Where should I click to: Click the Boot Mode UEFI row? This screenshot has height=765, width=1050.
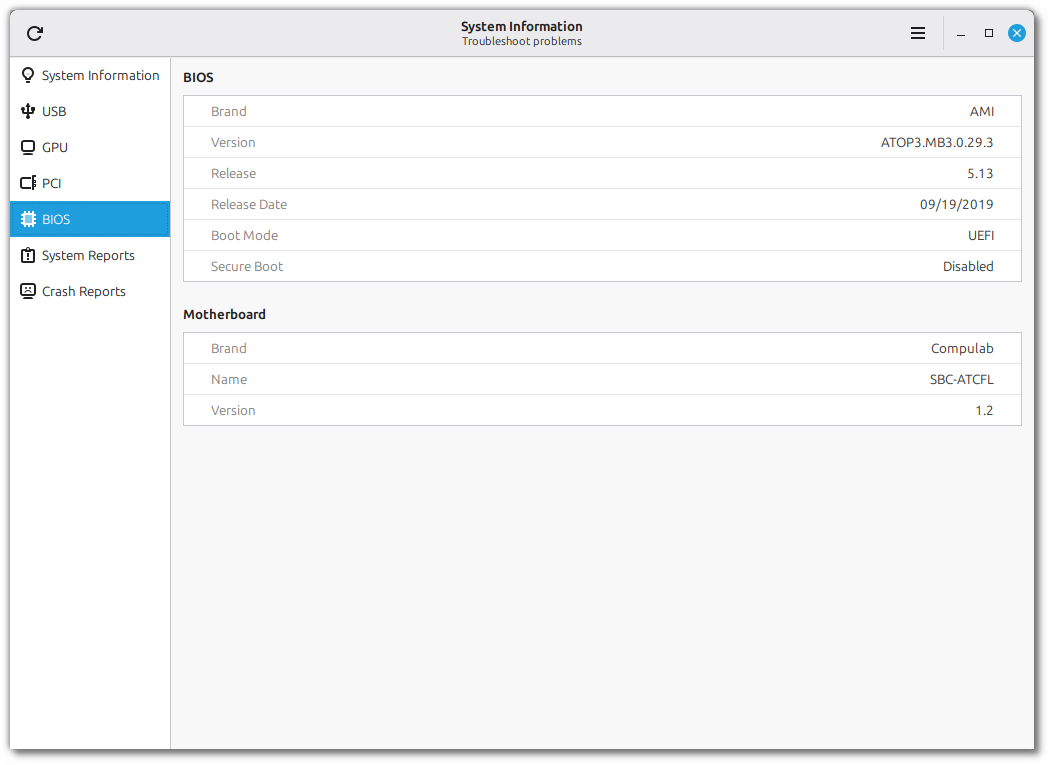(602, 235)
